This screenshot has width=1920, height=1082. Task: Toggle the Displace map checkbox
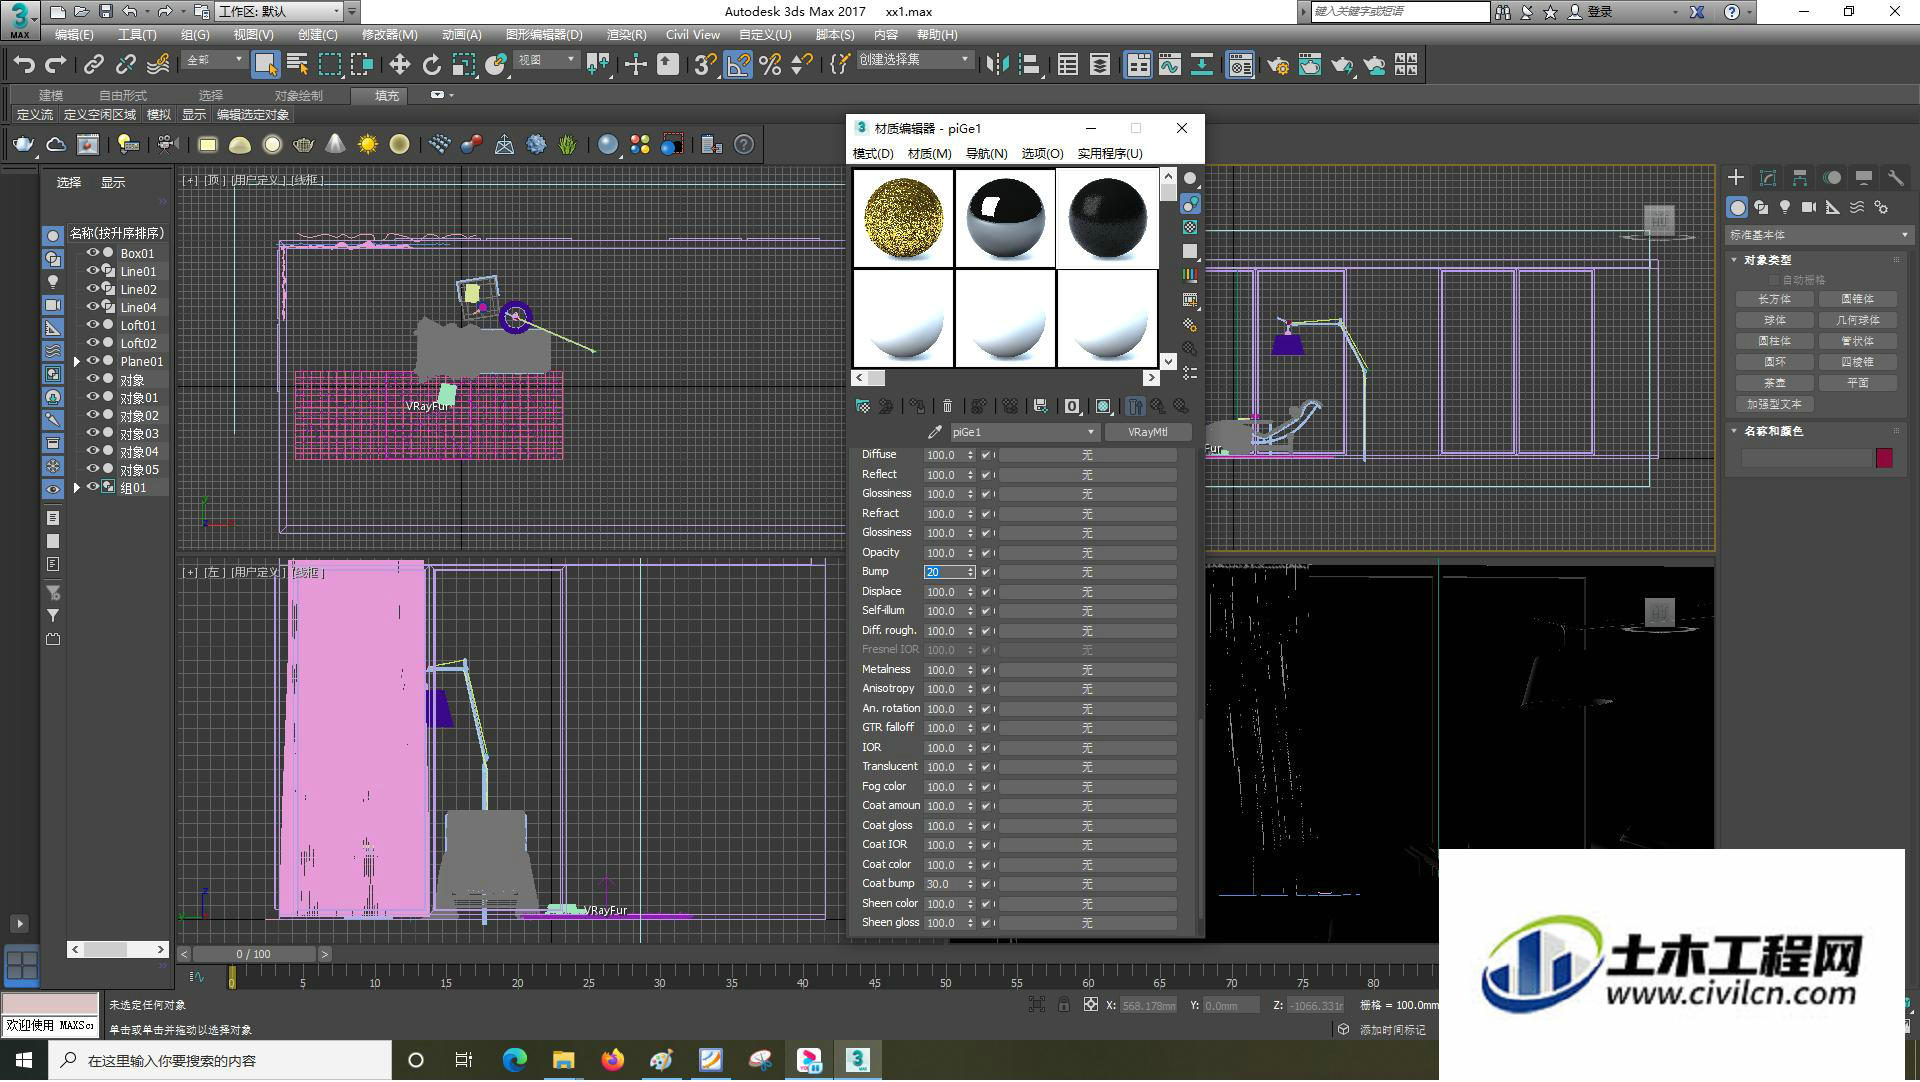(x=986, y=592)
